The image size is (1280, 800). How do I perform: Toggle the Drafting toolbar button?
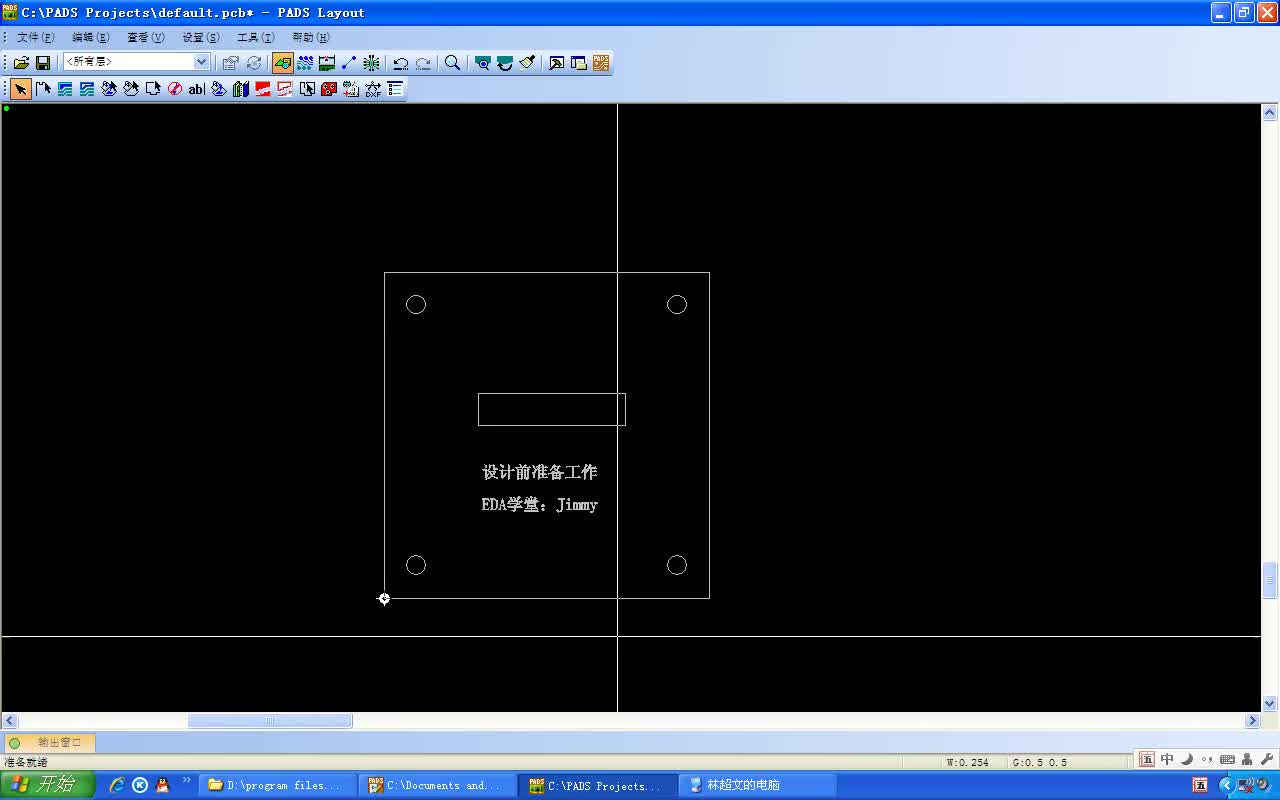(283, 62)
